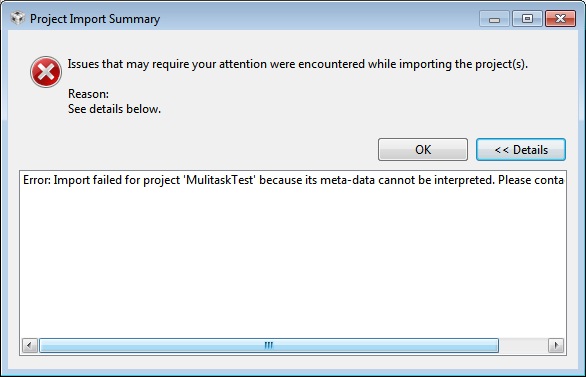Viewport: 586px width, 377px height.
Task: Click the 'Project Import Summary' title text
Action: pos(95,19)
